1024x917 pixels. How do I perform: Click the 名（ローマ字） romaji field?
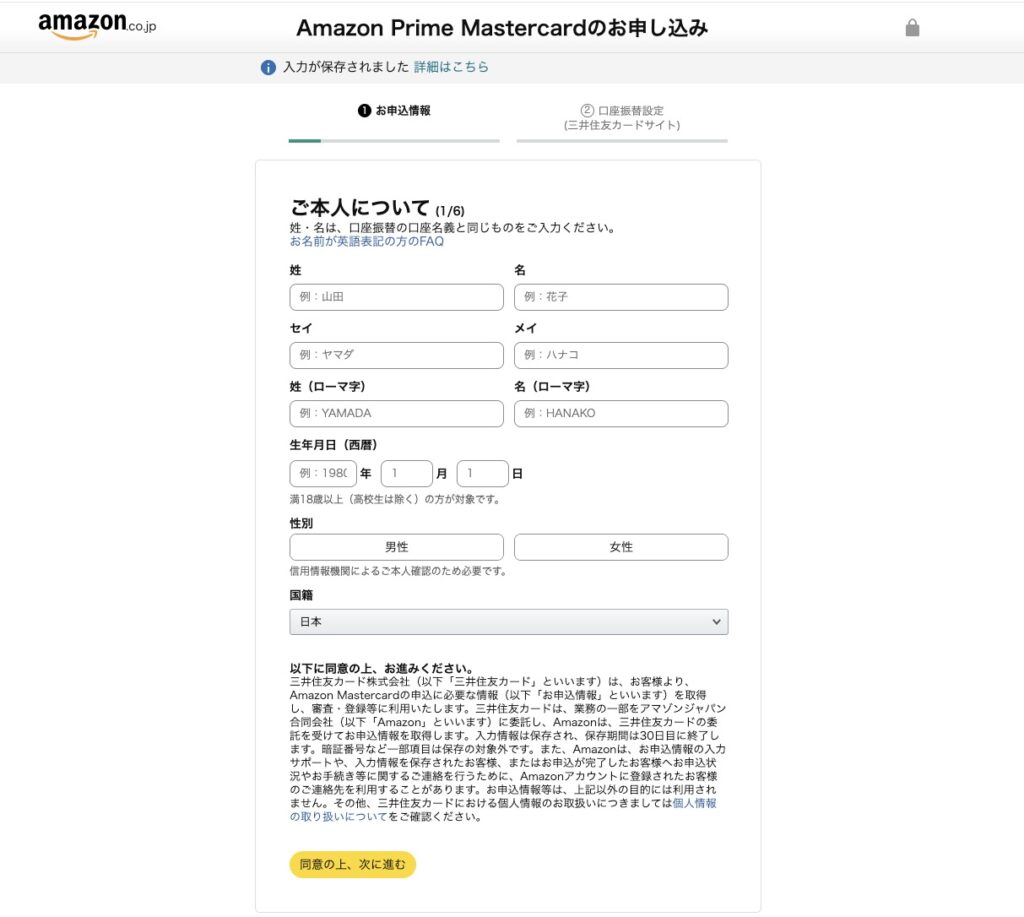621,413
